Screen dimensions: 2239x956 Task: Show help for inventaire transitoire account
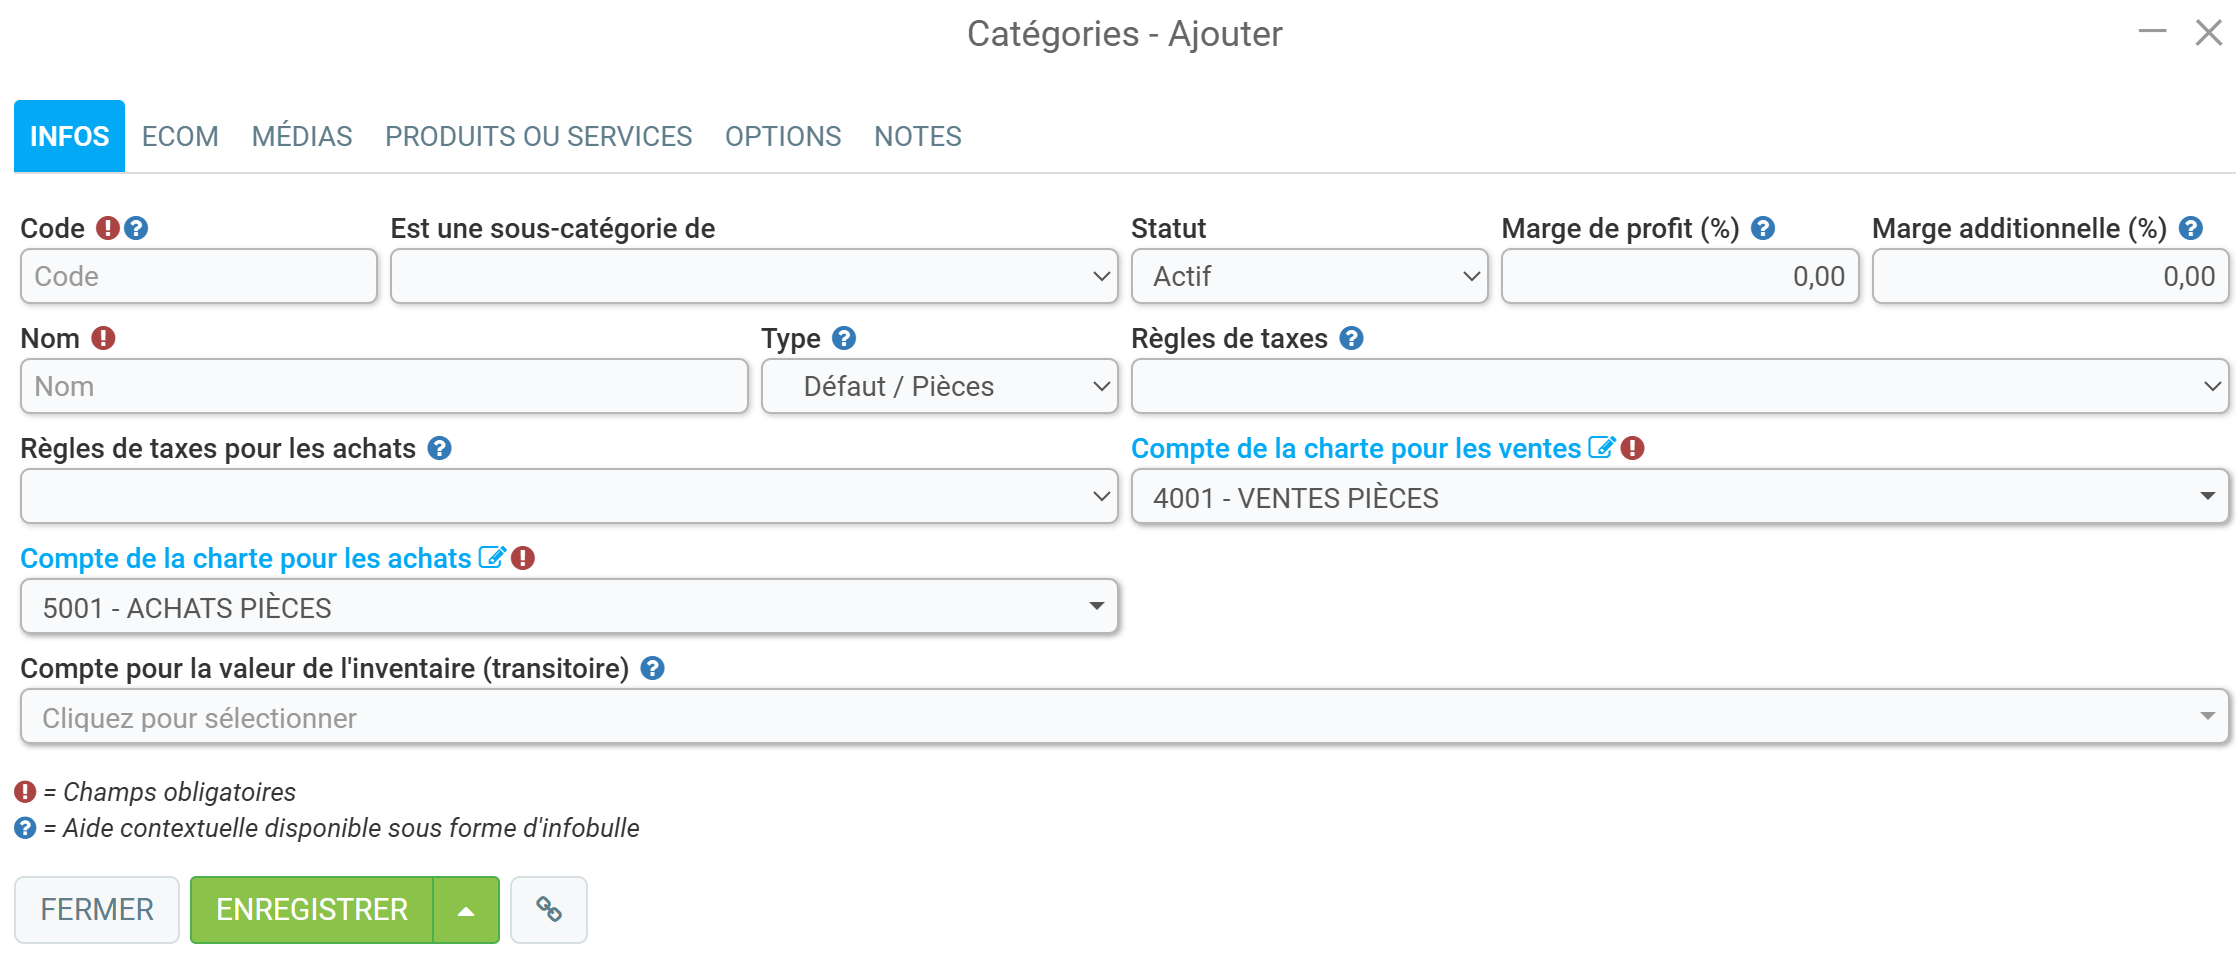[652, 668]
